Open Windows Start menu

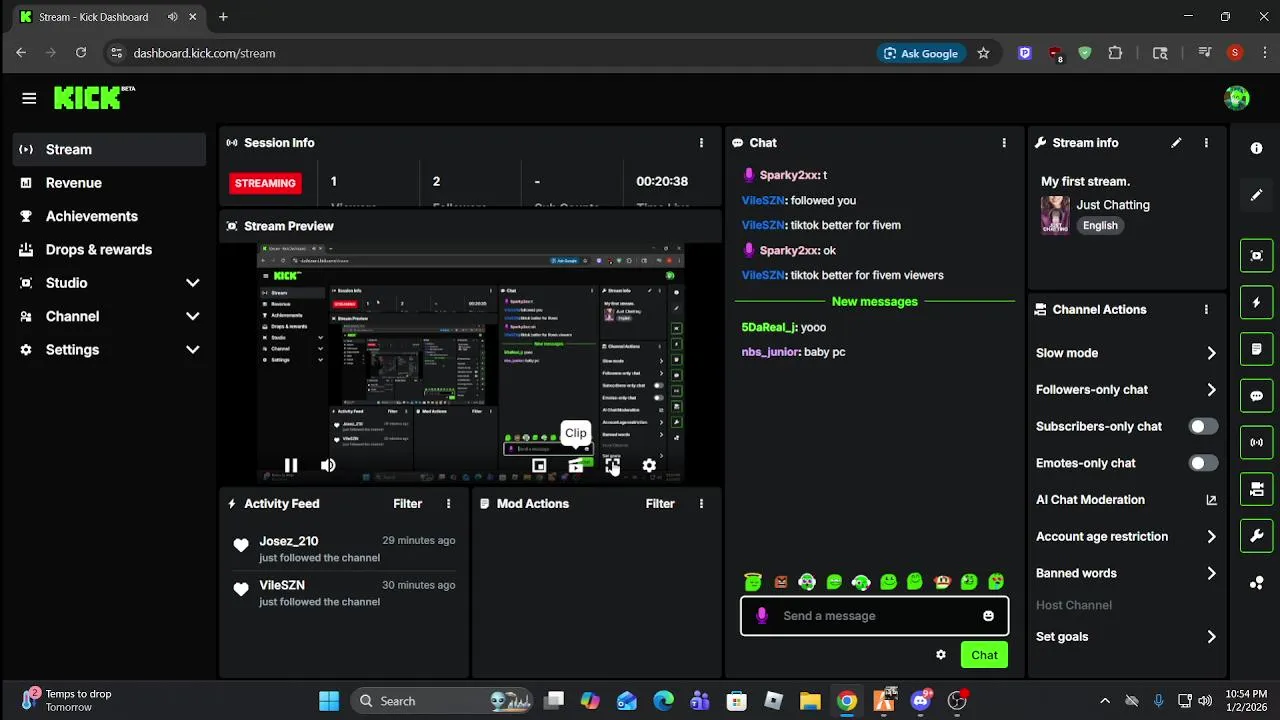pyautogui.click(x=329, y=701)
